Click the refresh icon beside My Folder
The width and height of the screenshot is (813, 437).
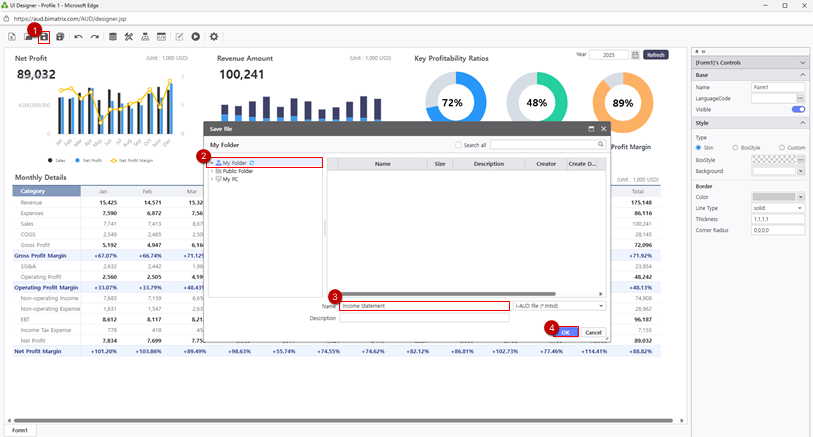click(x=251, y=163)
